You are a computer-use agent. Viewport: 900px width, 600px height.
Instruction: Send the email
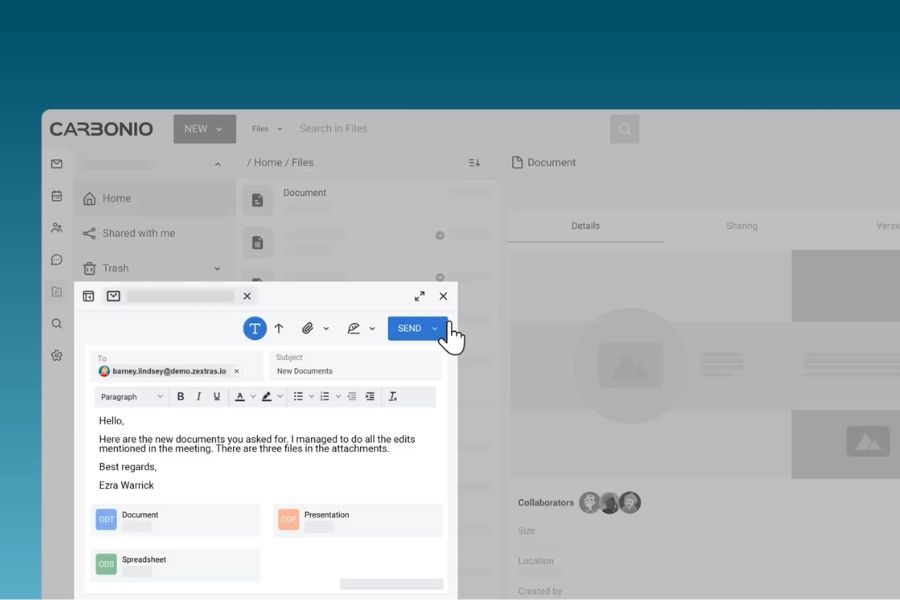(409, 328)
